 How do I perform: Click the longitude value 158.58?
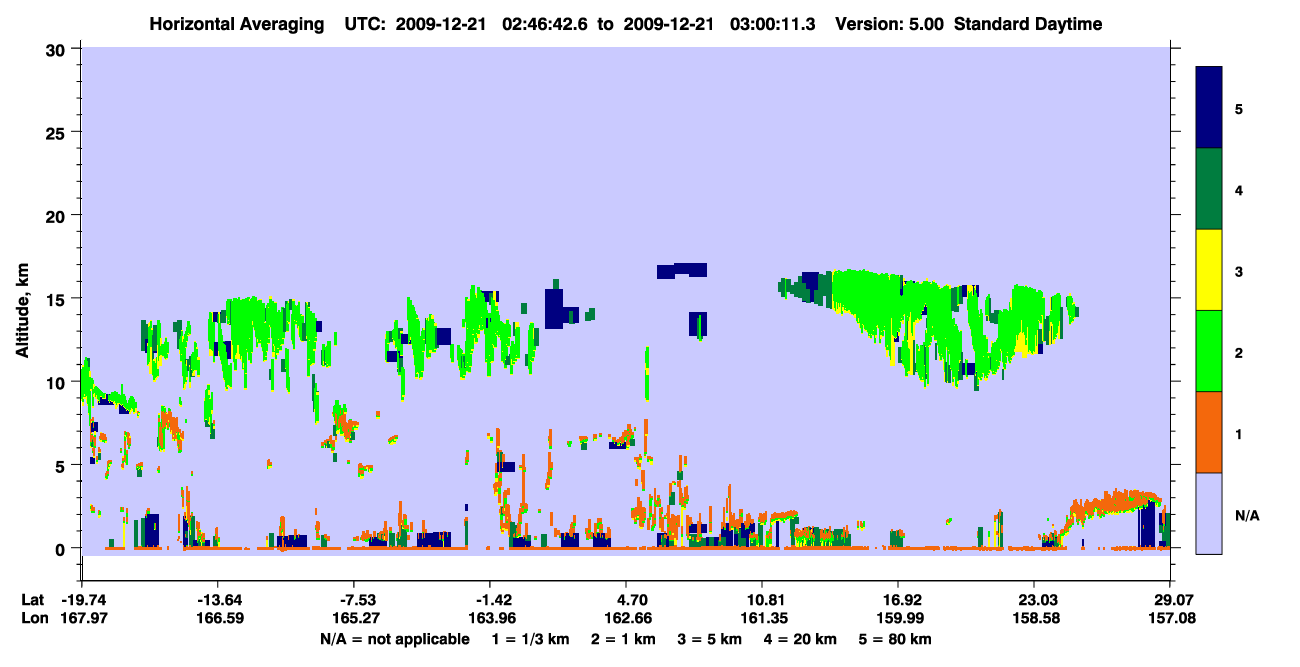click(1034, 618)
